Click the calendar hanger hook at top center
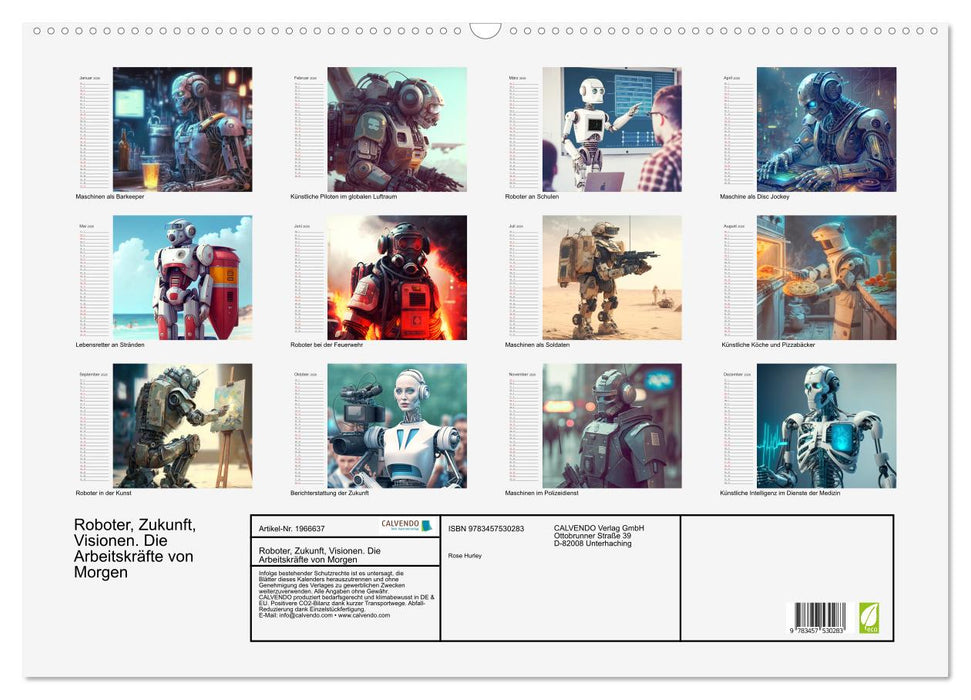 (x=485, y=31)
